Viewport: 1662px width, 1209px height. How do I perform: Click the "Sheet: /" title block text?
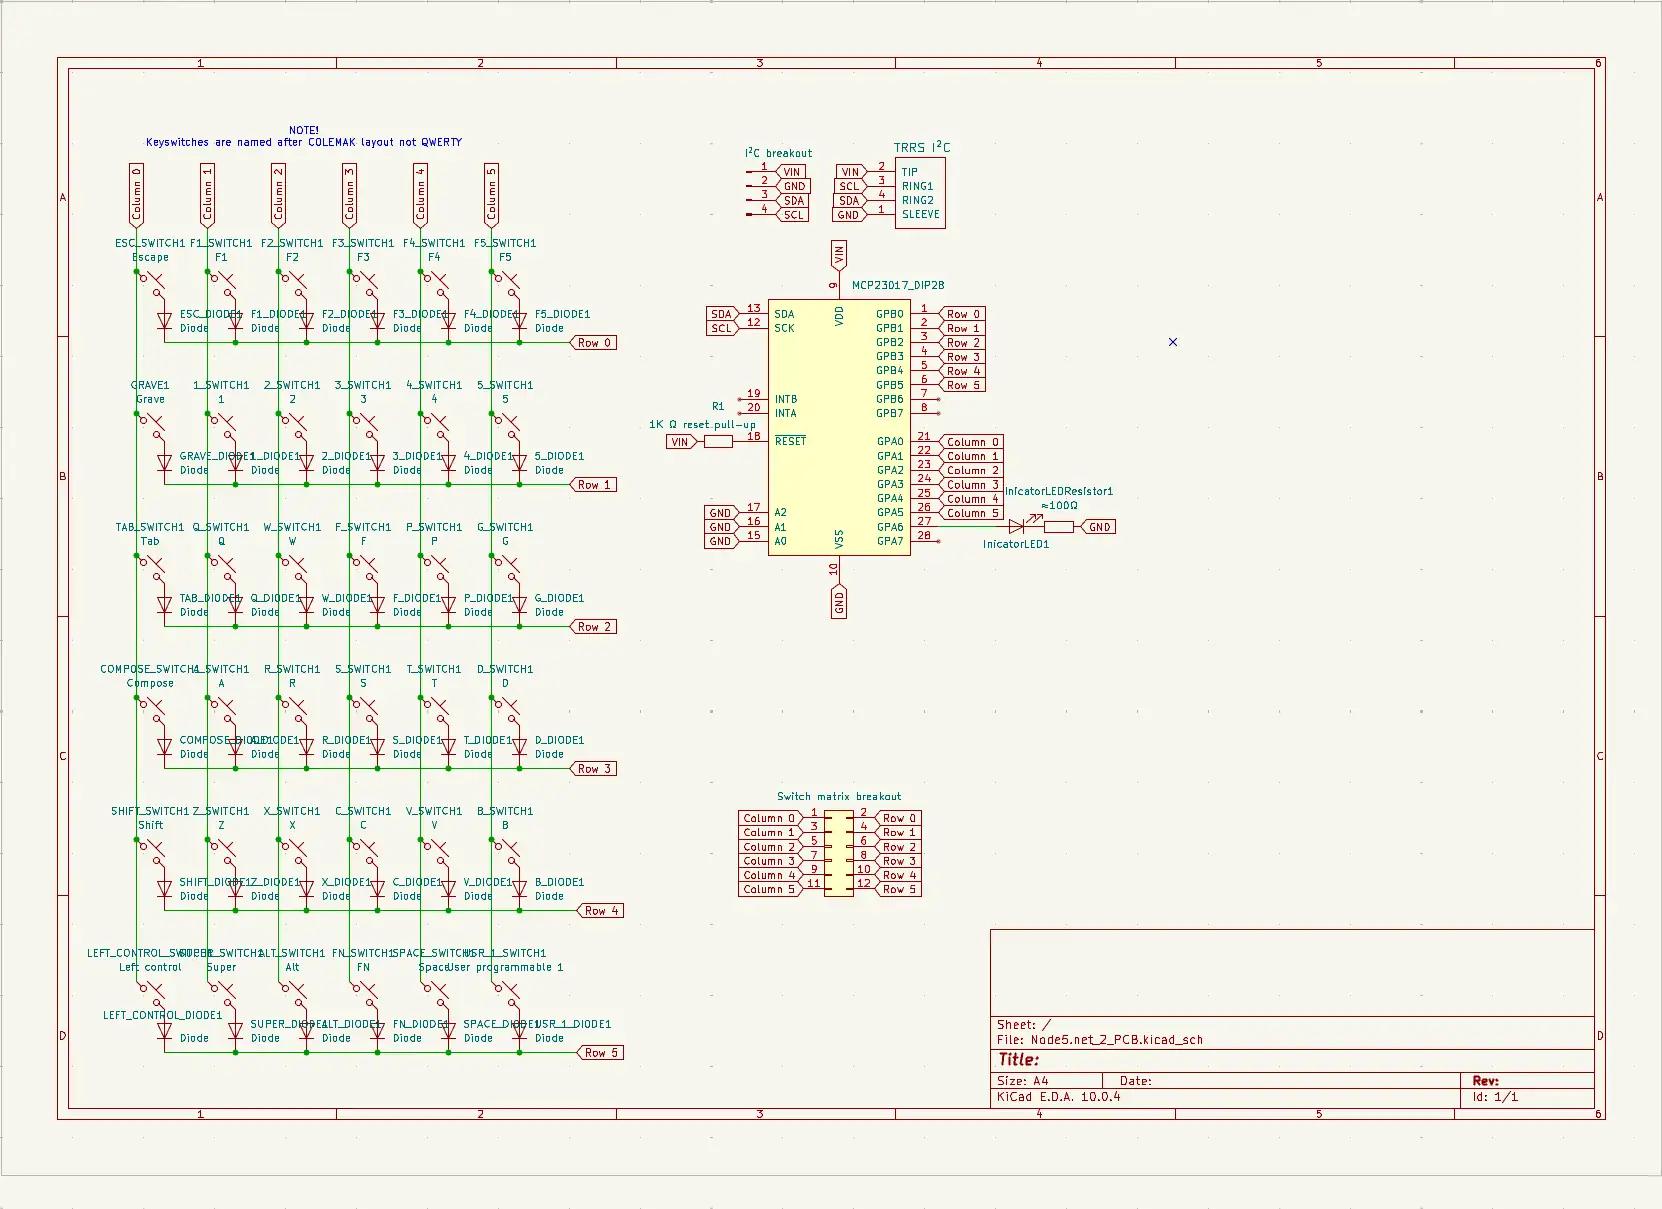[x=1023, y=1025]
